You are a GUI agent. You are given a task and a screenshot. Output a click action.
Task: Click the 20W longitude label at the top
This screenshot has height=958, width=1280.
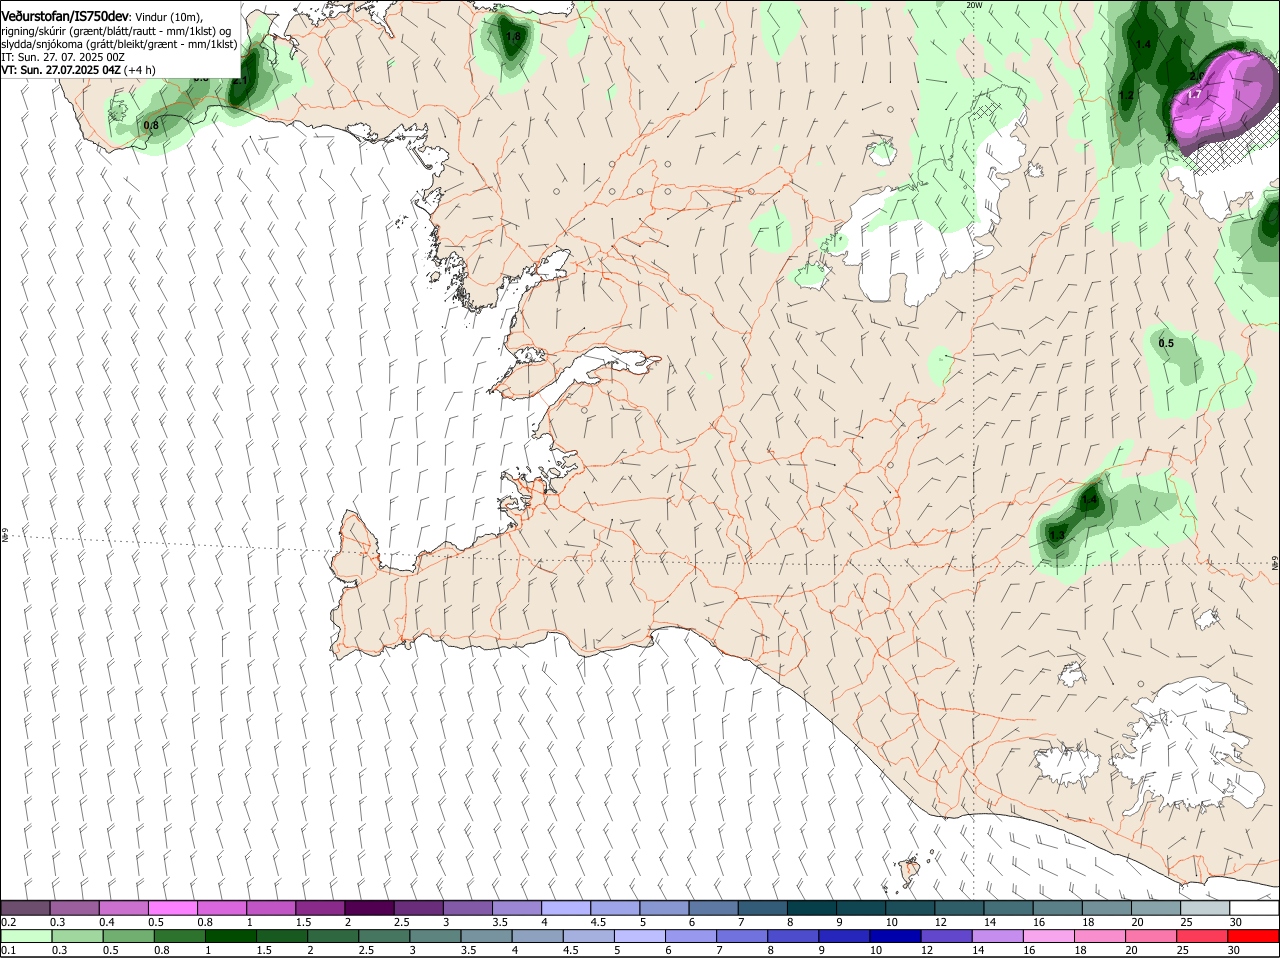(x=973, y=5)
